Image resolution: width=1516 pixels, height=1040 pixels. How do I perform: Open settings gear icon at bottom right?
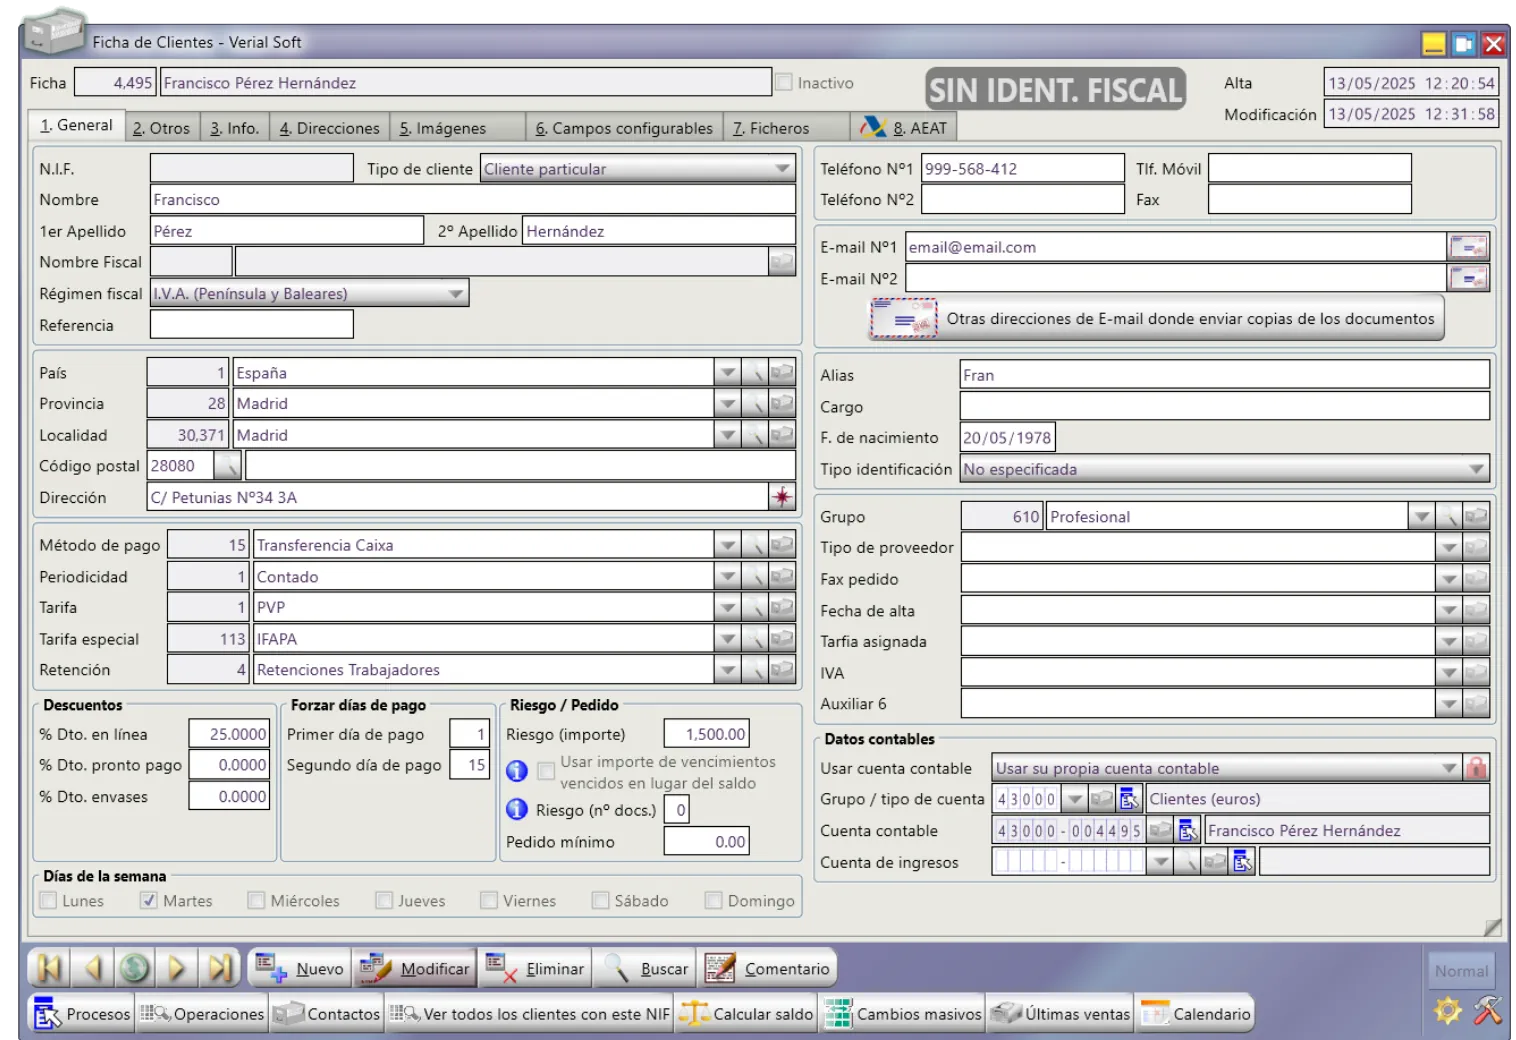pos(1447,1011)
